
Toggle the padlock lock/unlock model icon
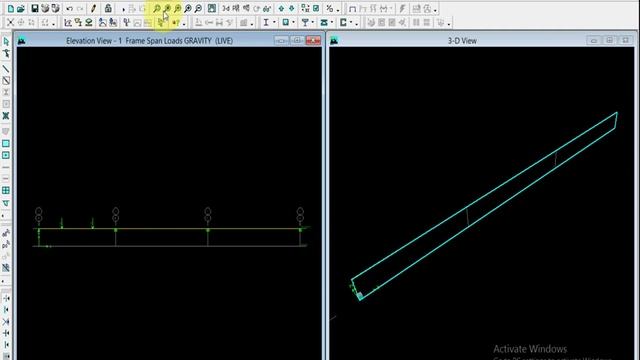click(x=108, y=8)
